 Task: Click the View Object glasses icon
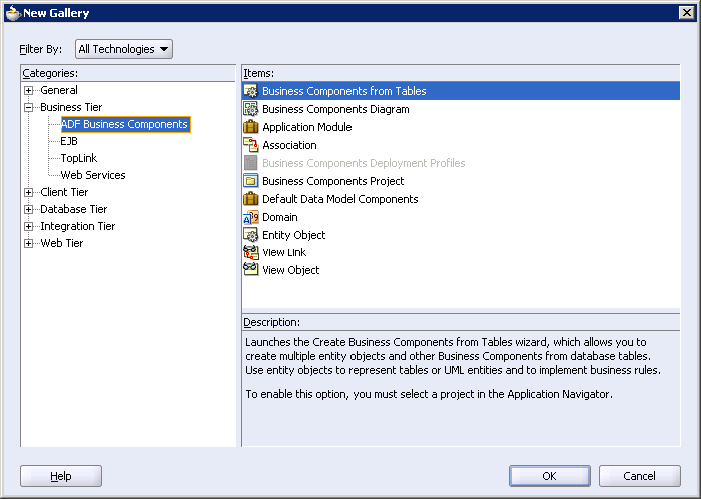250,270
